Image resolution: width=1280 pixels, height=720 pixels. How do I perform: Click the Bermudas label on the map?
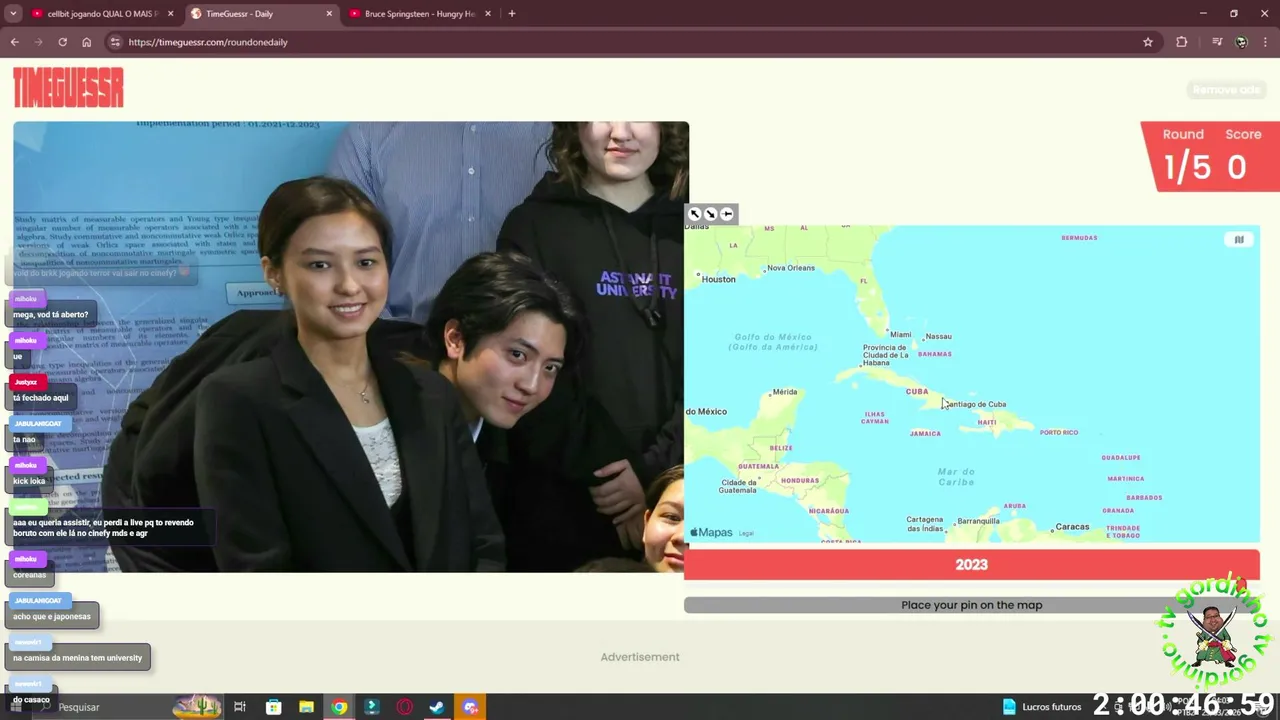(x=1079, y=238)
